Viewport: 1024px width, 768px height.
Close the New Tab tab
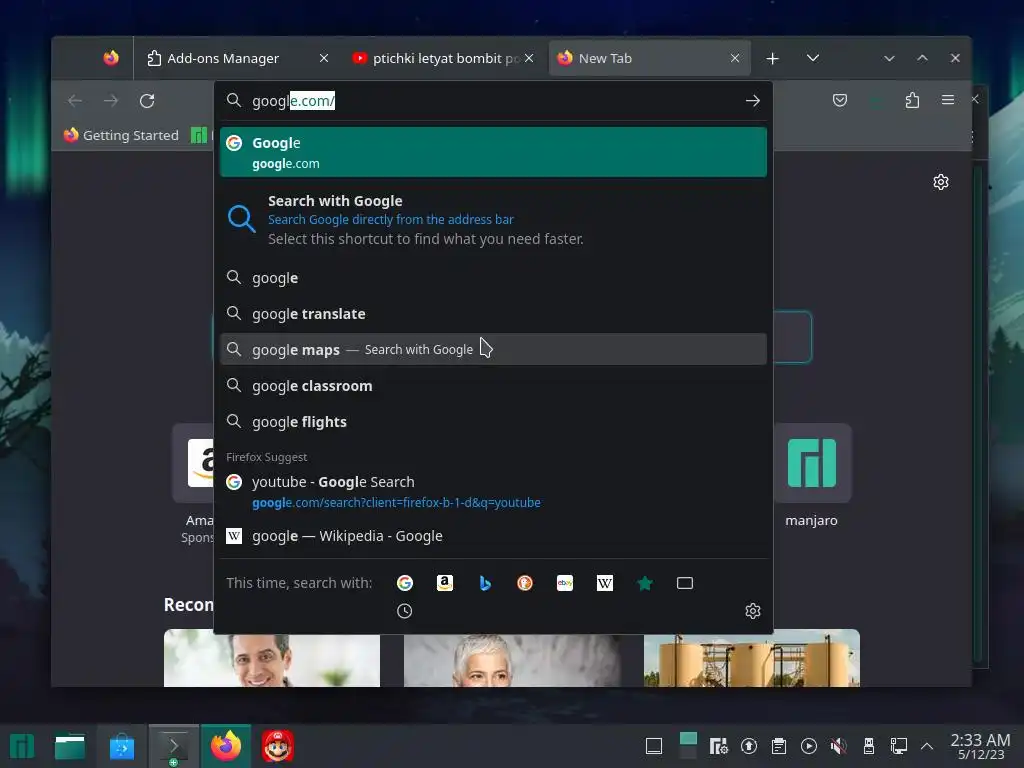coord(735,58)
